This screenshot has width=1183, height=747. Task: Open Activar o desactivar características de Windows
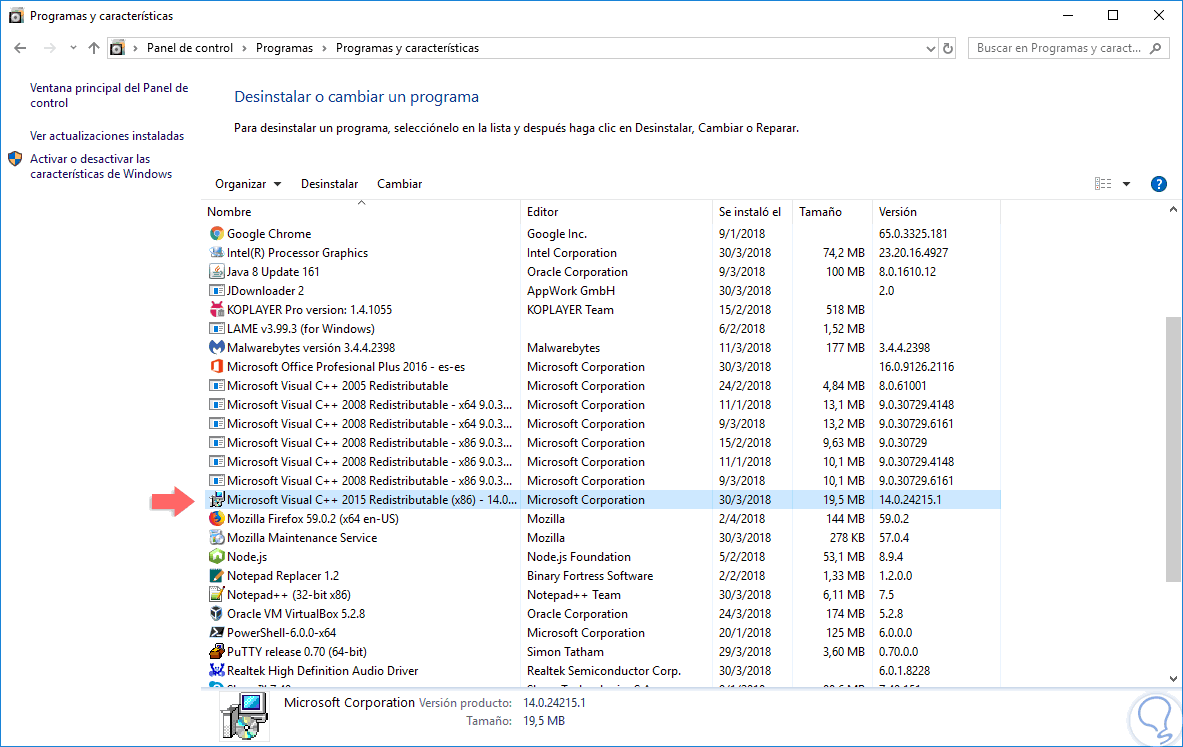point(101,166)
